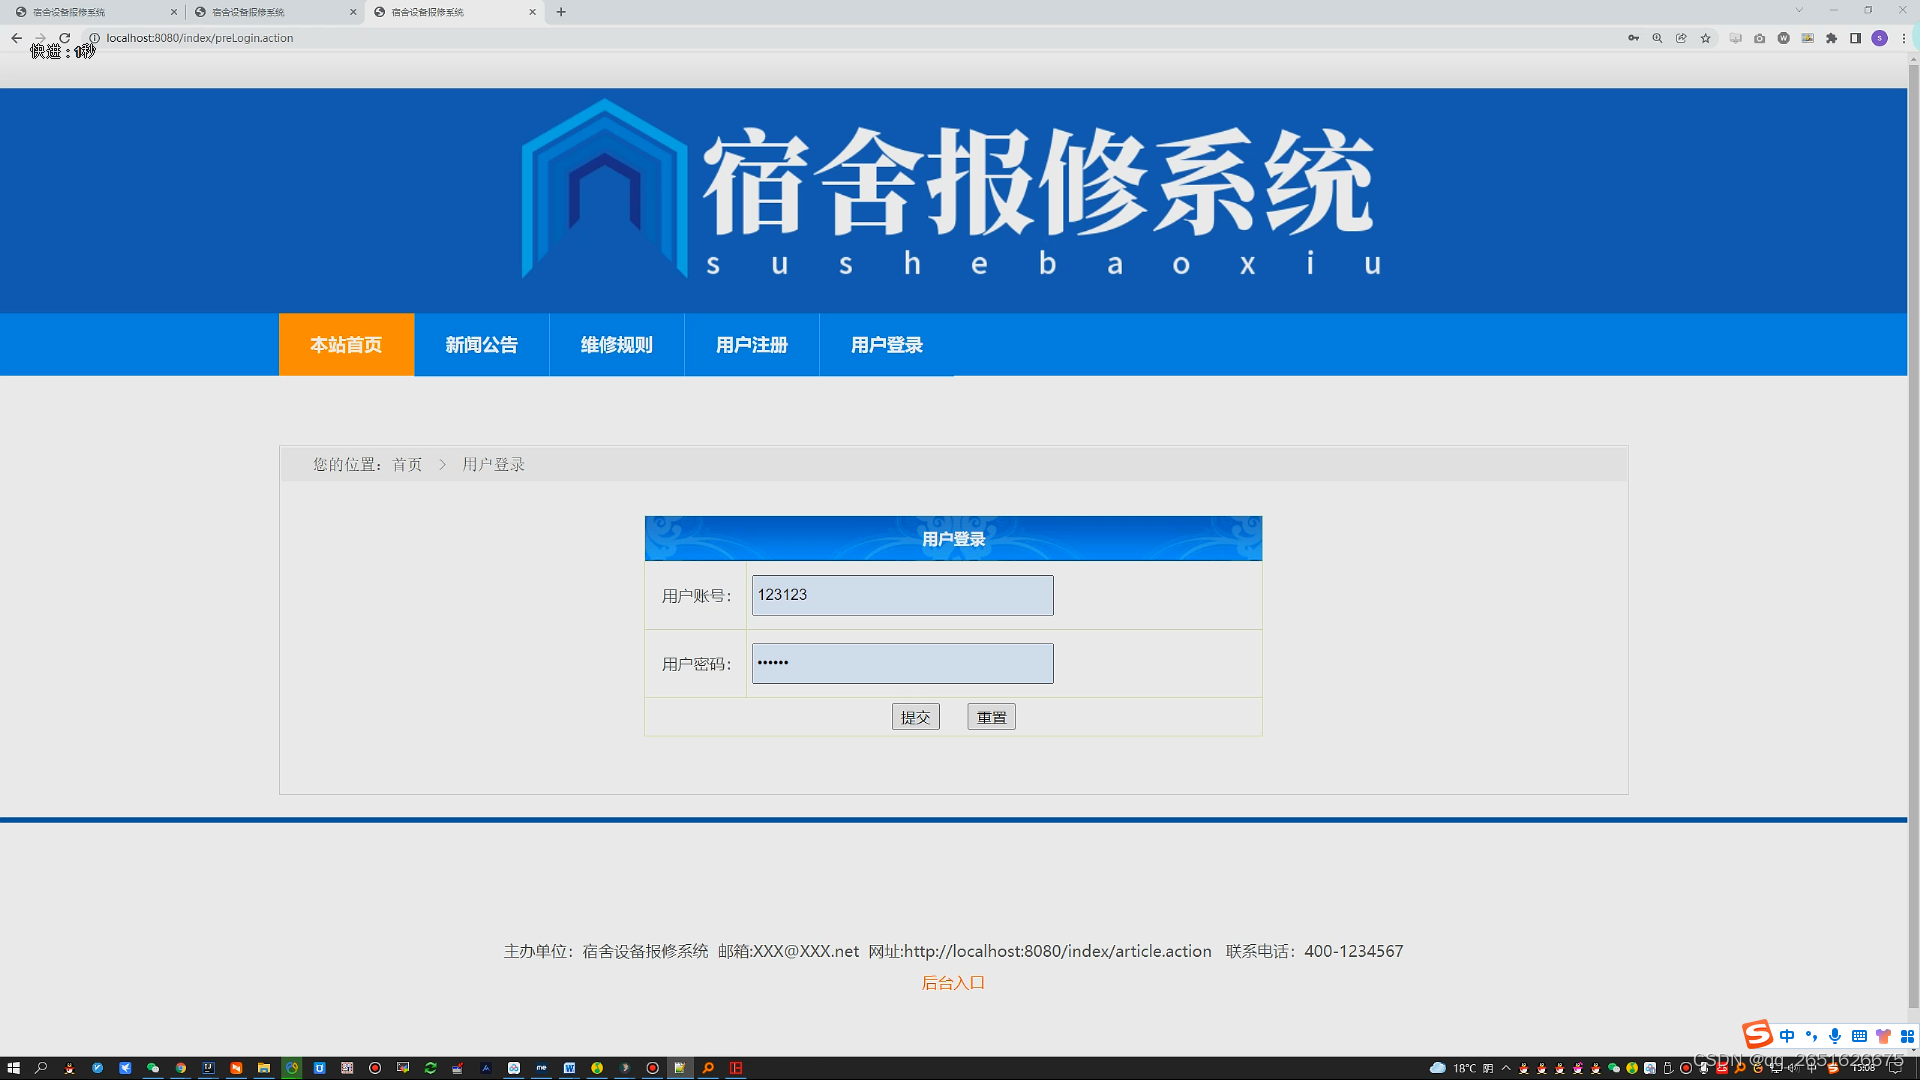The width and height of the screenshot is (1920, 1080).
Task: Toggle the browser side panel icon
Action: 1855,38
